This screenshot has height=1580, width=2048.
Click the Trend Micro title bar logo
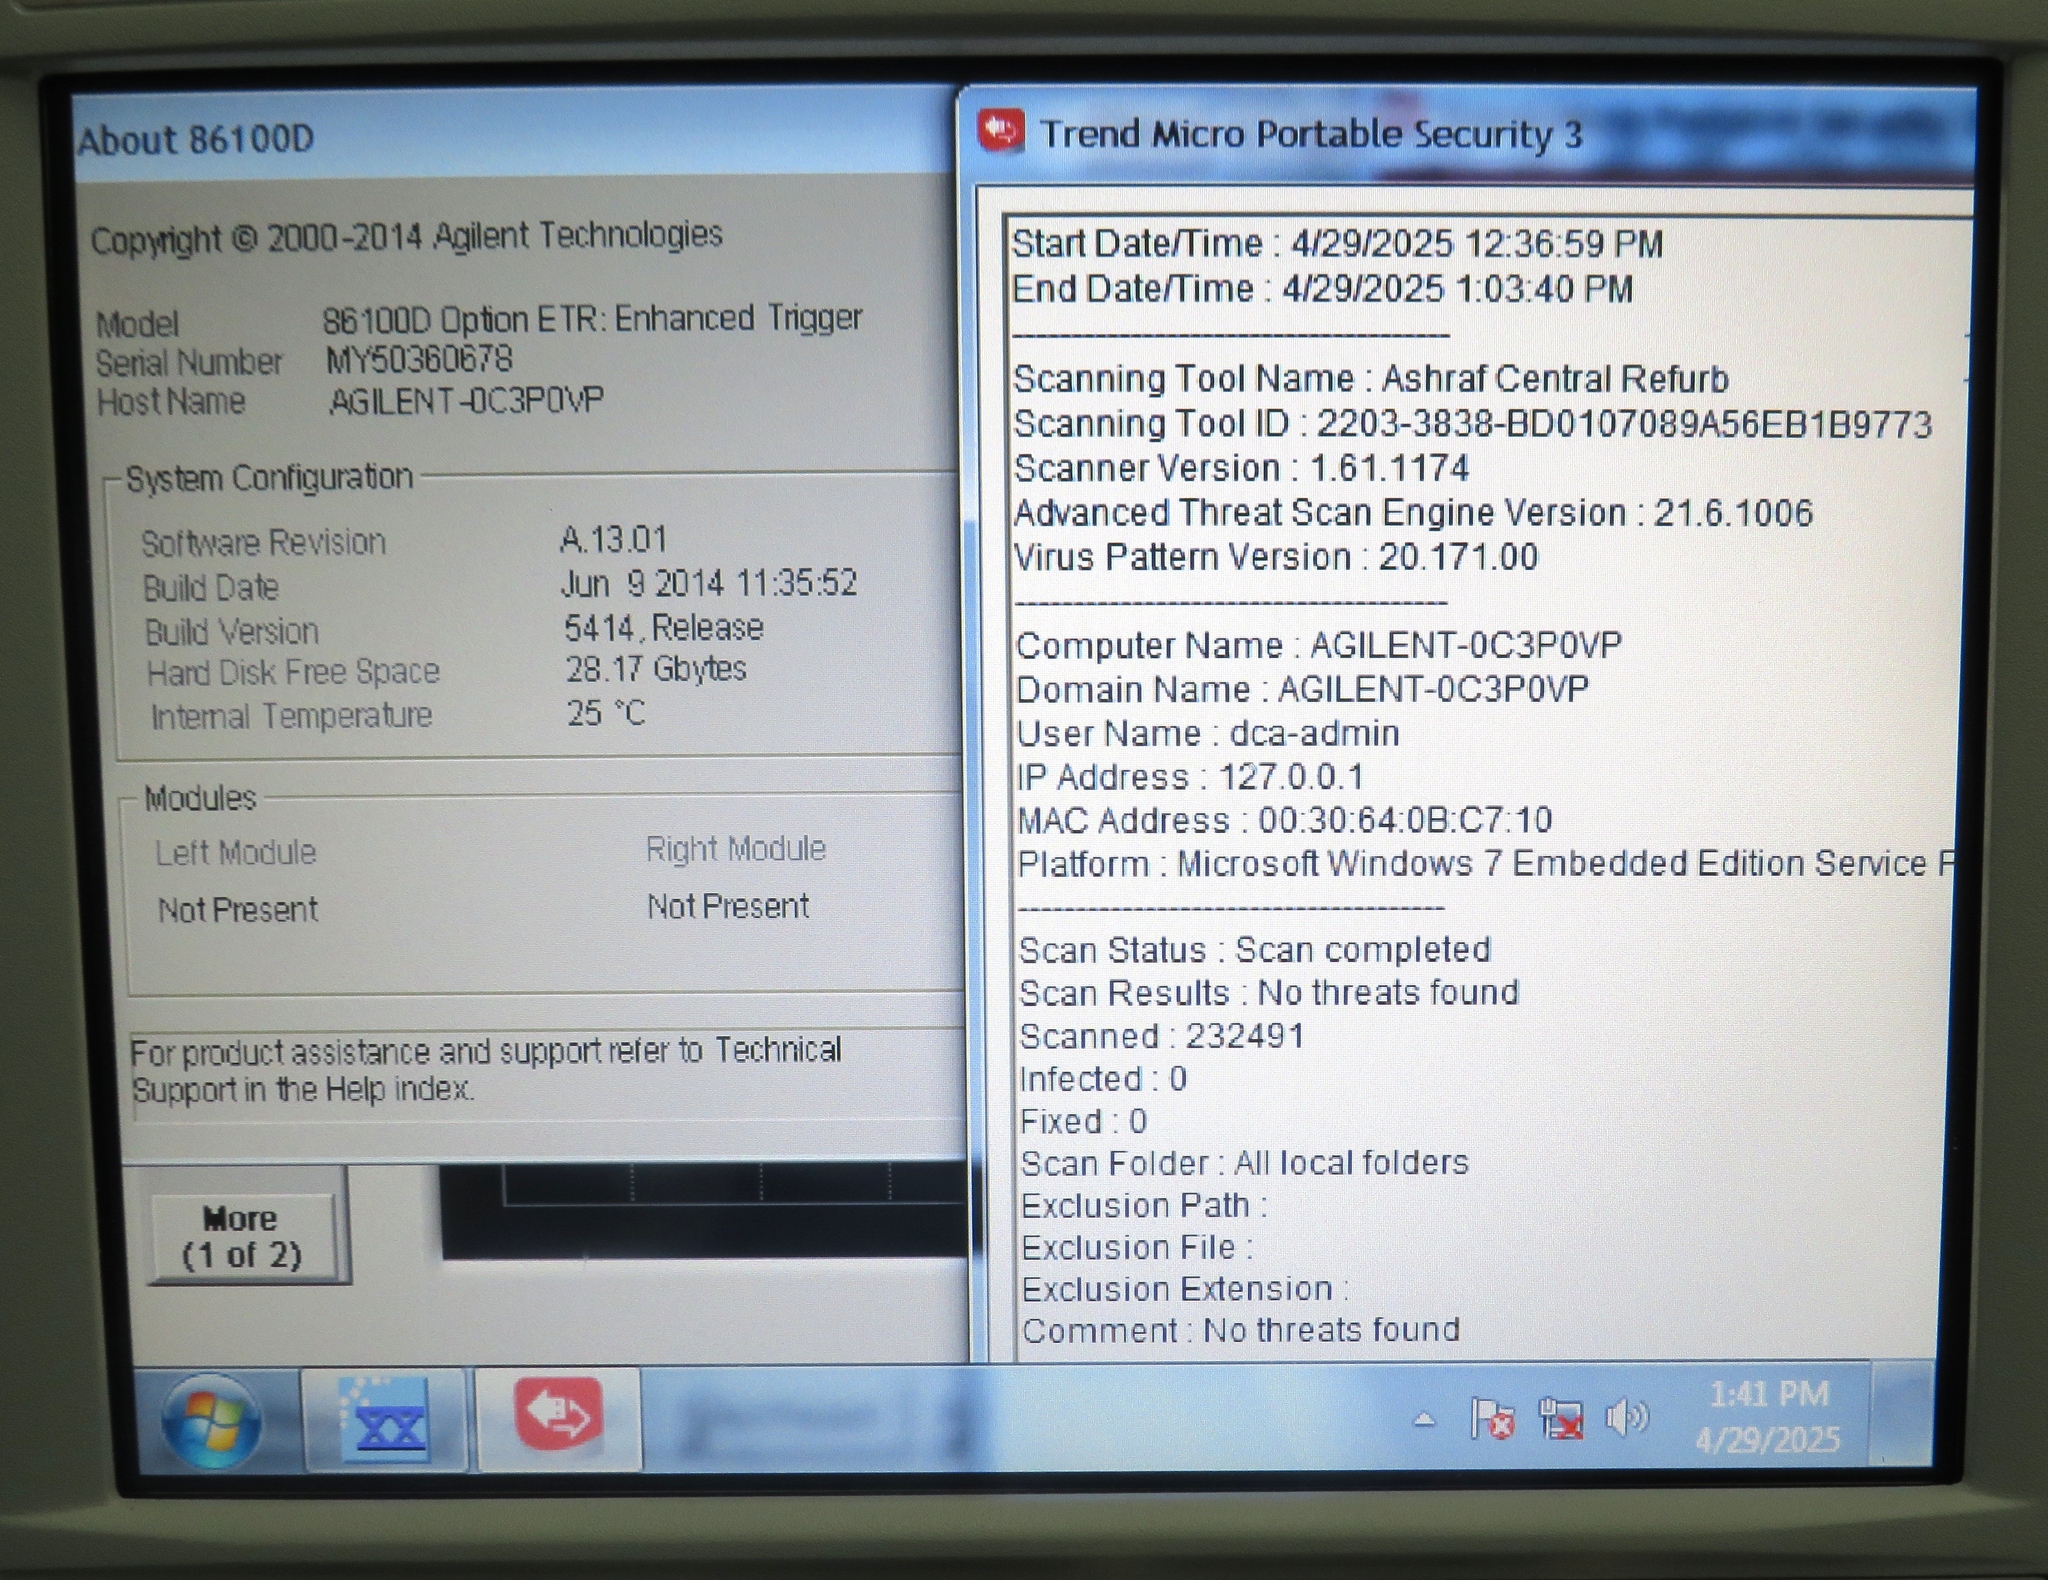1001,131
